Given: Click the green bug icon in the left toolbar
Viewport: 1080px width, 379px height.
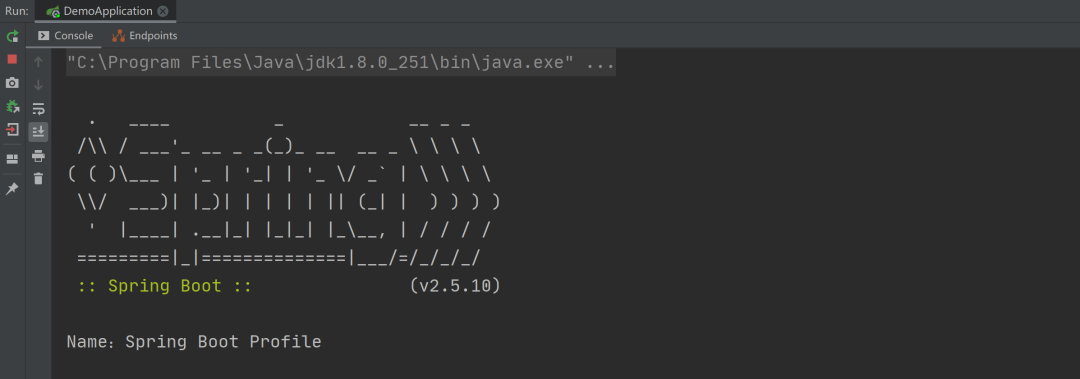Looking at the screenshot, I should (12, 106).
